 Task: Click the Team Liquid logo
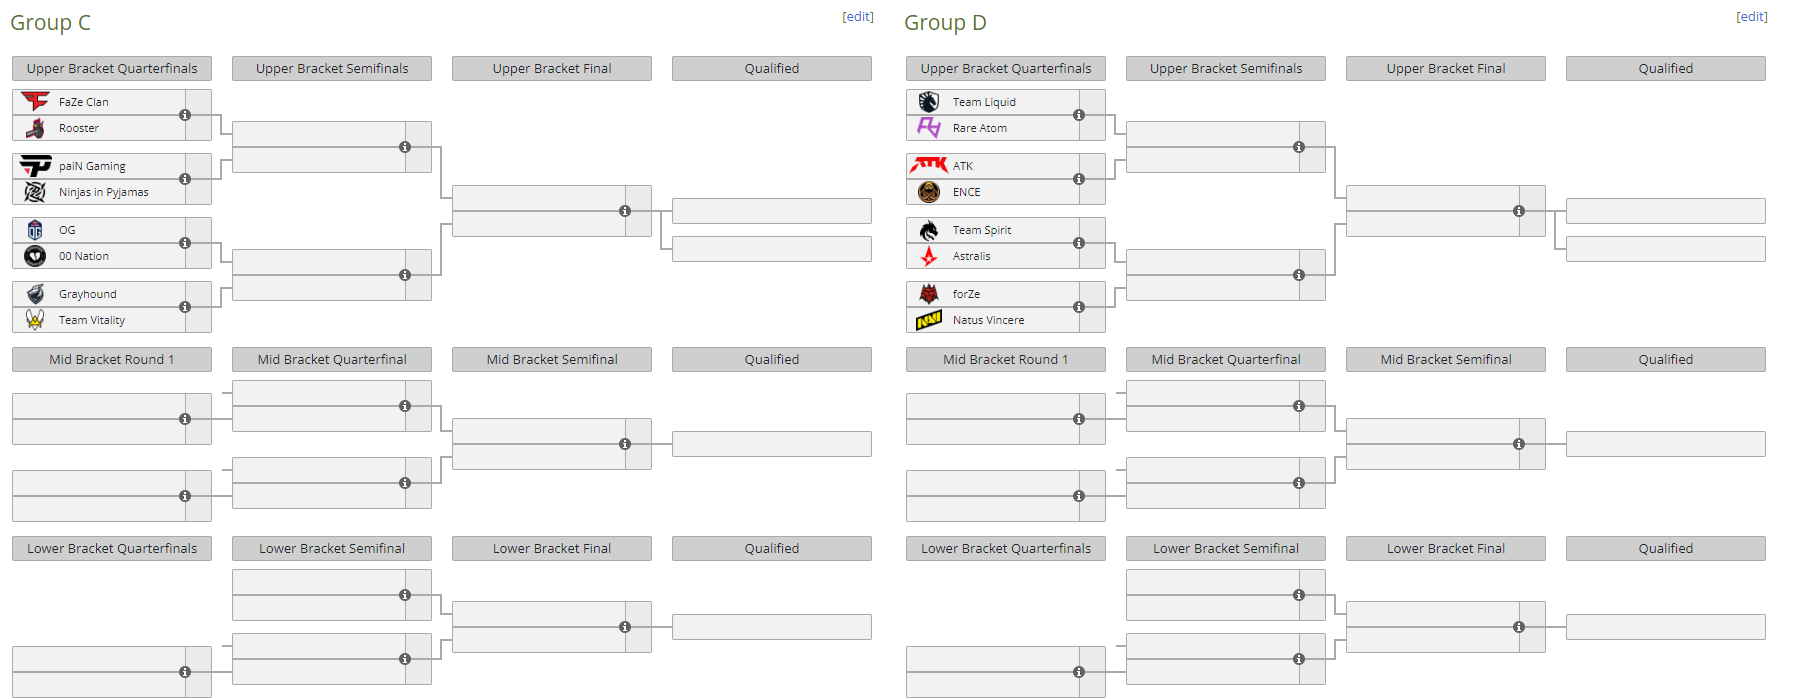click(929, 102)
